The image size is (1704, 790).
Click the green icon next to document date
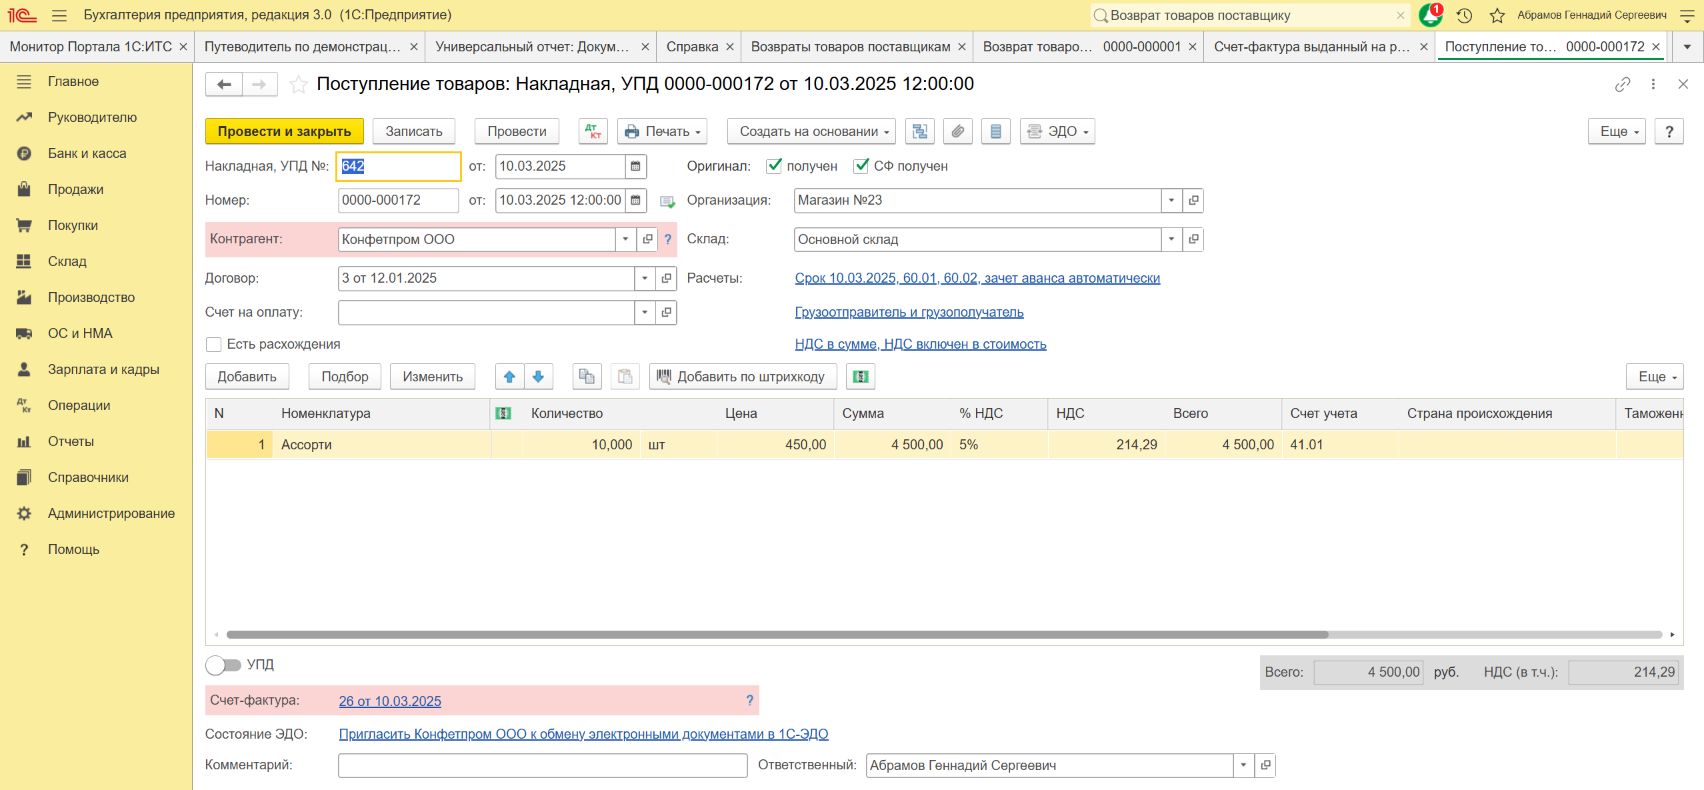pyautogui.click(x=667, y=202)
